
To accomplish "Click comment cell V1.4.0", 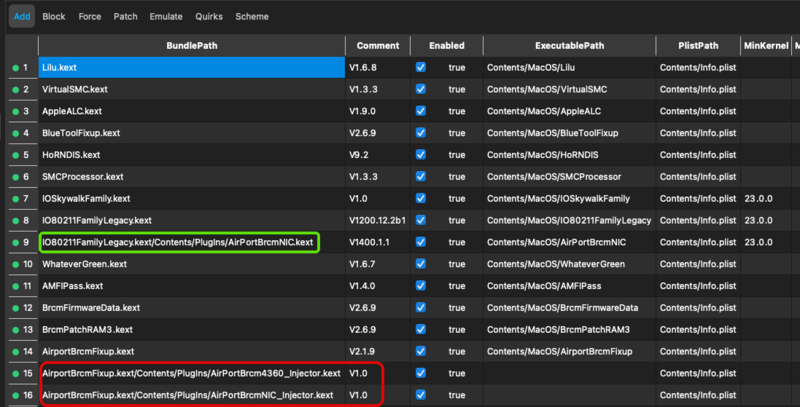I will (x=378, y=286).
